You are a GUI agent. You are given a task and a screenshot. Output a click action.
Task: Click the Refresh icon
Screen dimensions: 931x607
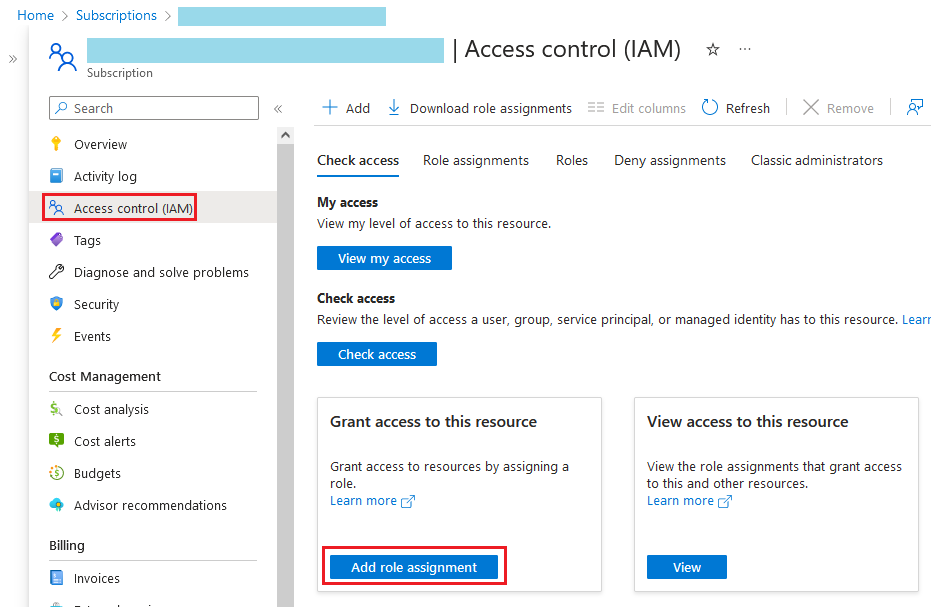(710, 108)
